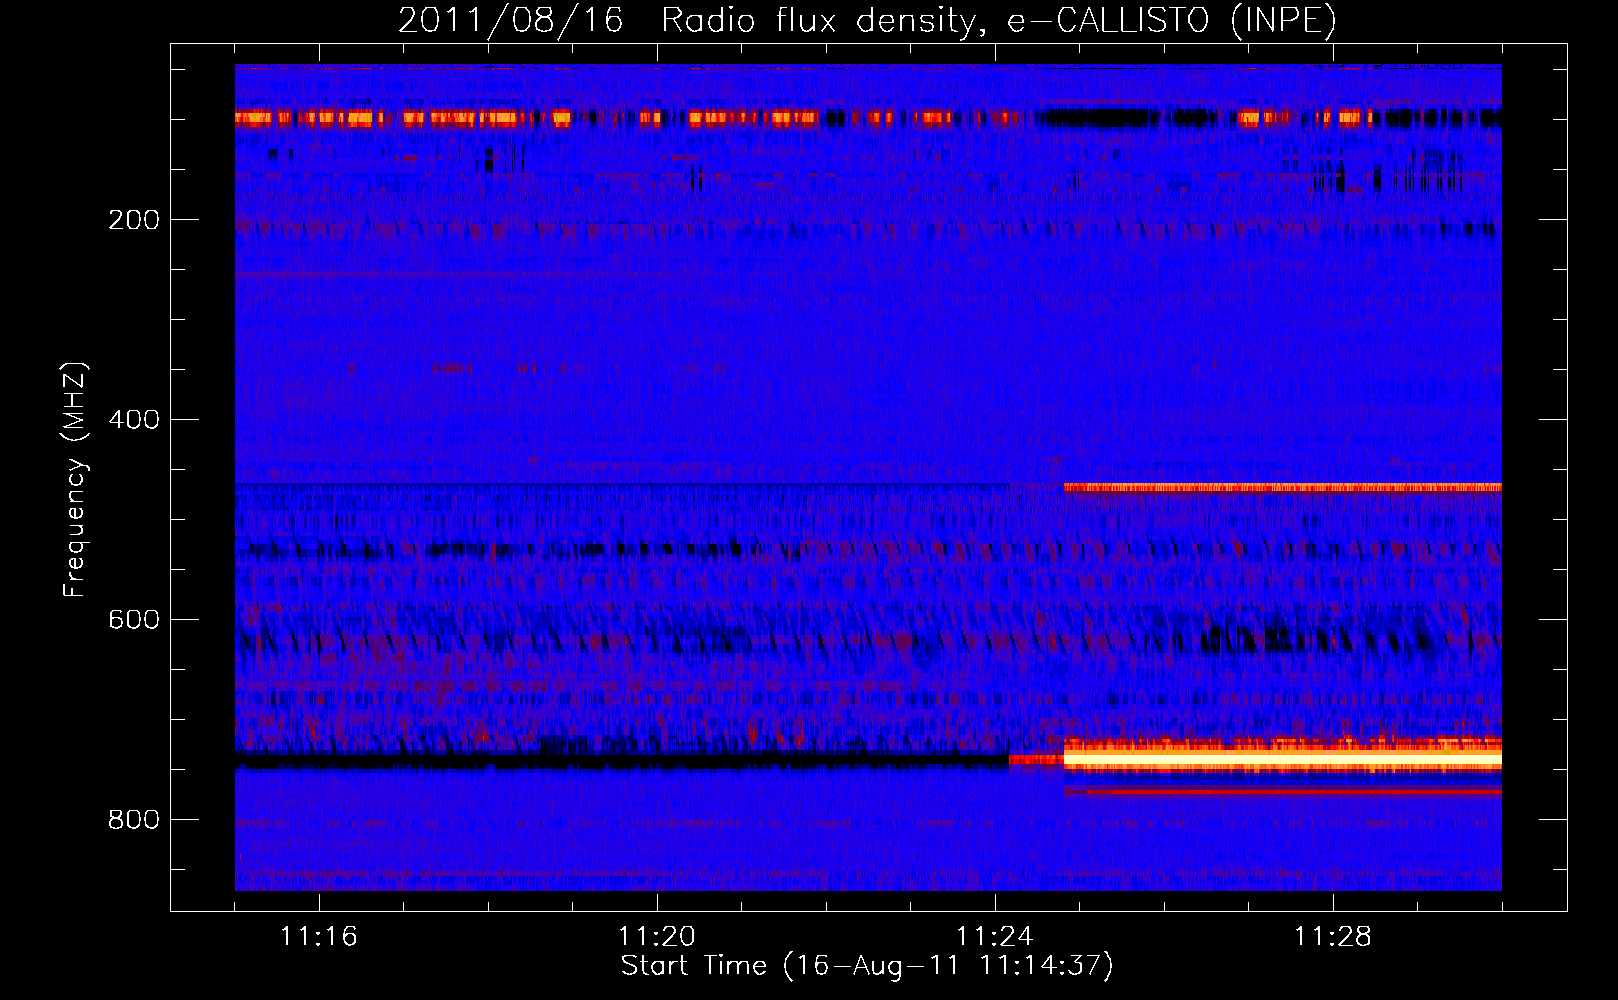Select the 400 frequency tick label

point(134,420)
